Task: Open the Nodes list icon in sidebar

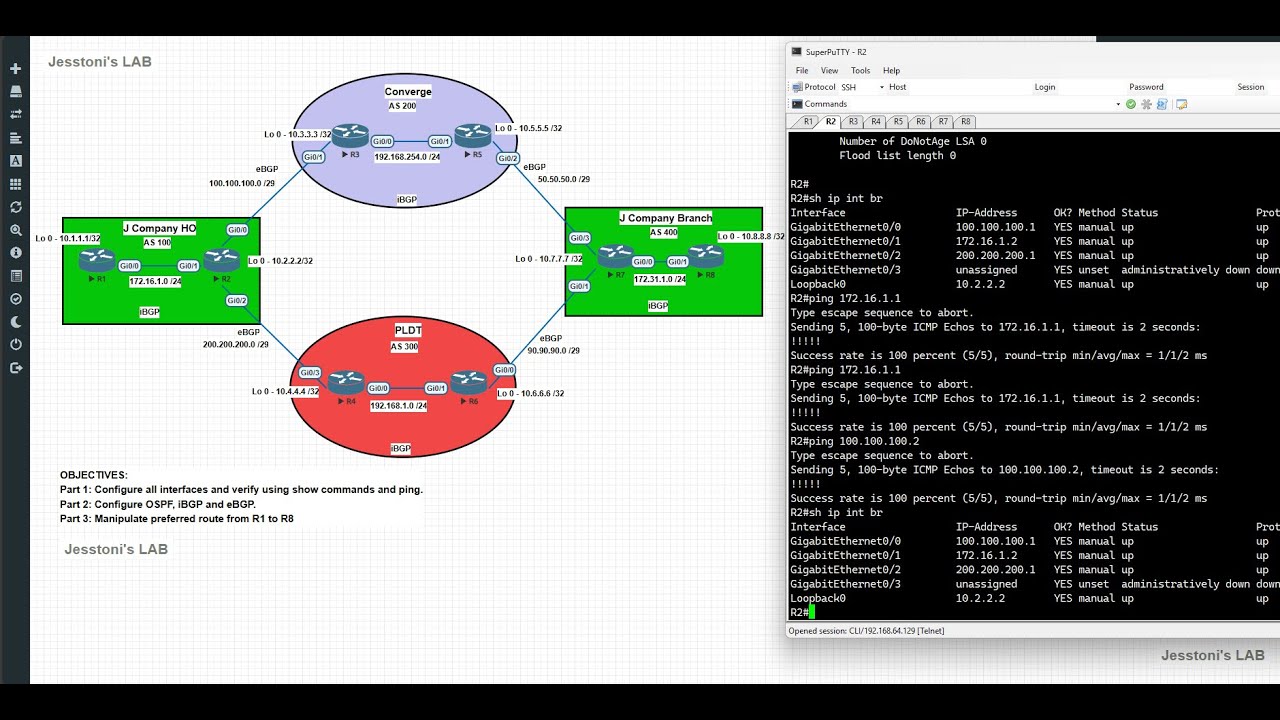Action: (15, 92)
